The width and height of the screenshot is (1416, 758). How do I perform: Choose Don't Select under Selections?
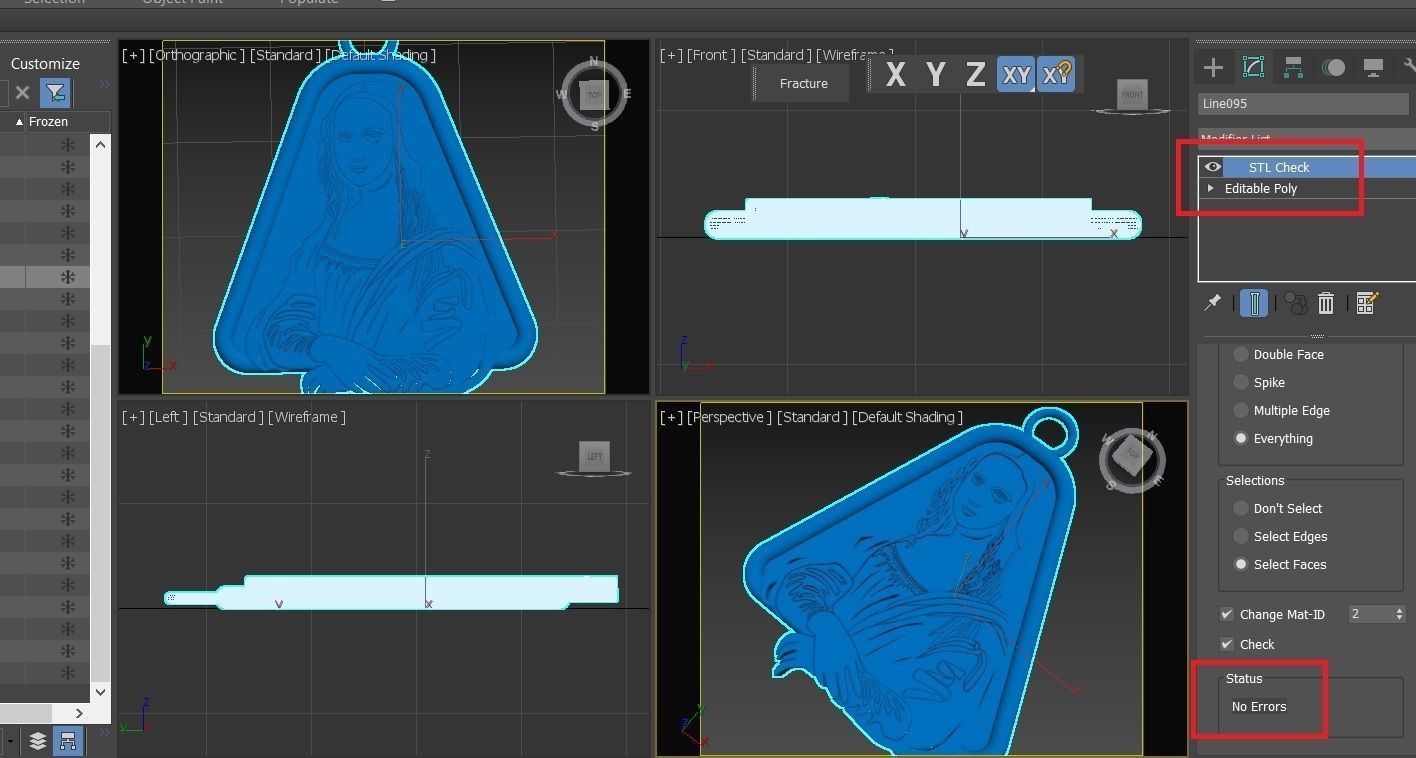click(x=1241, y=508)
